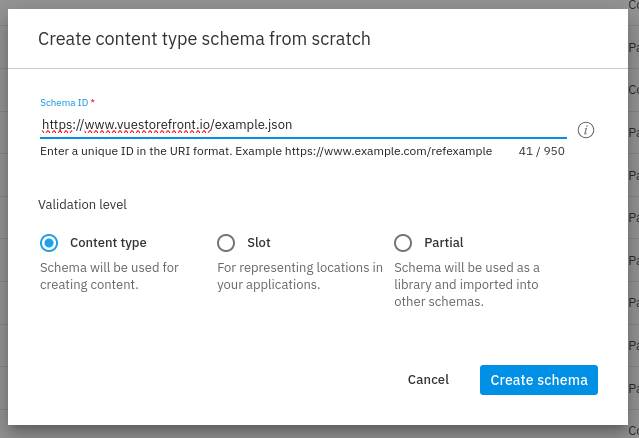Click the 'Partial' option label text
This screenshot has width=639, height=438.
tap(443, 243)
